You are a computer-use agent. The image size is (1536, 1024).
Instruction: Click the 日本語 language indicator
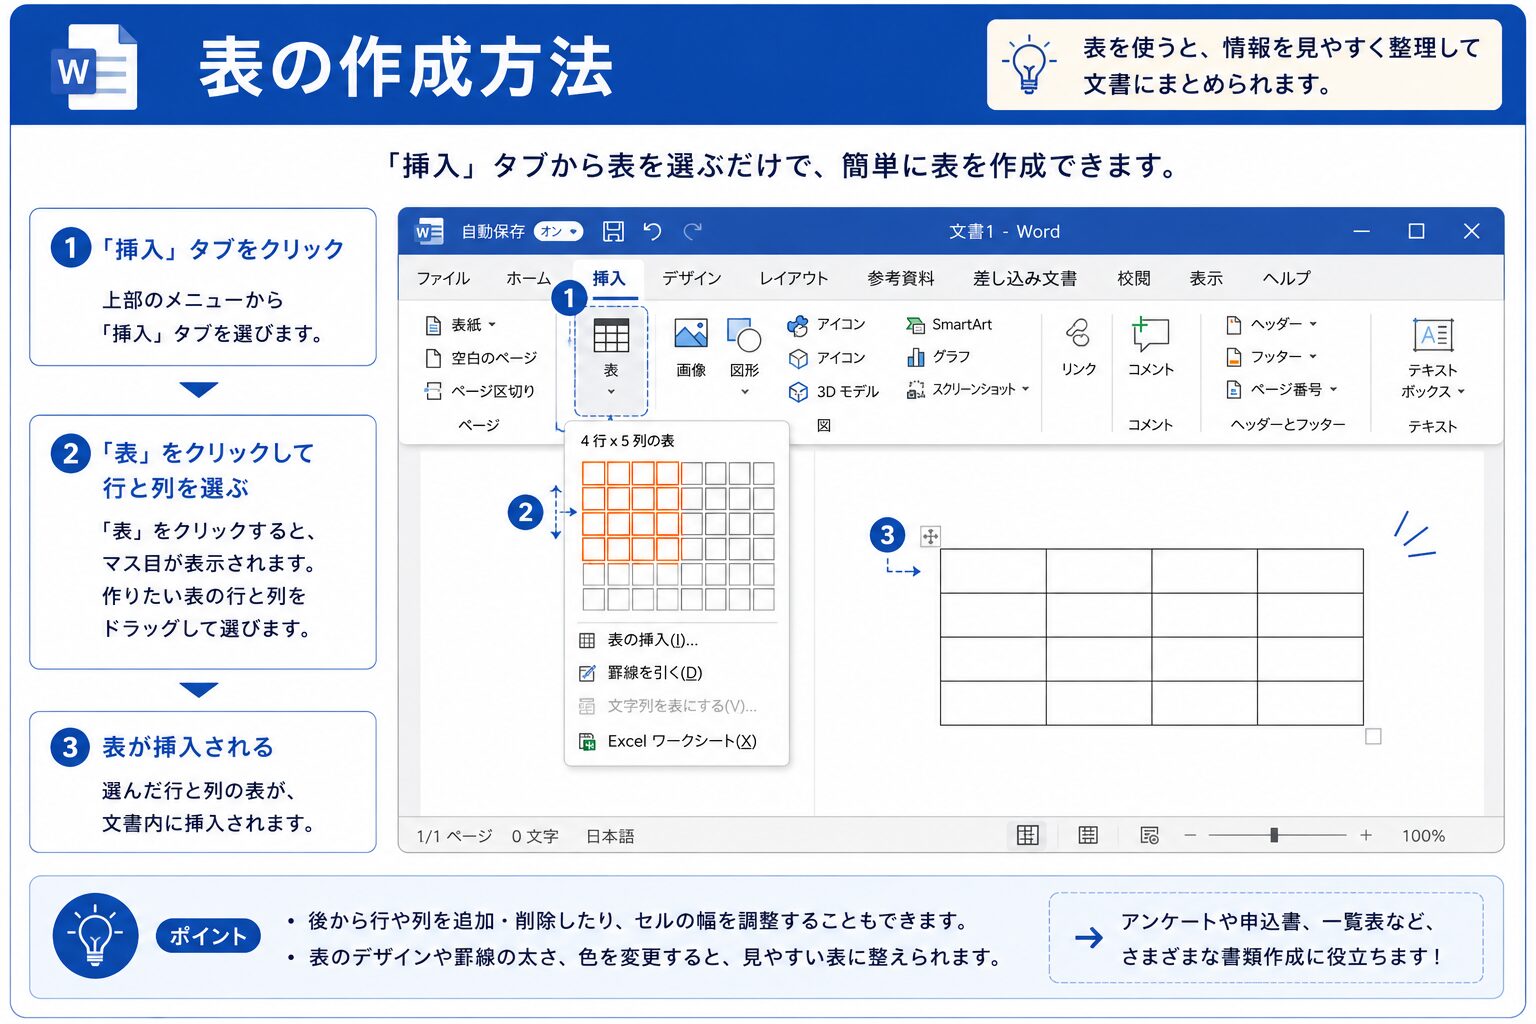[610, 836]
